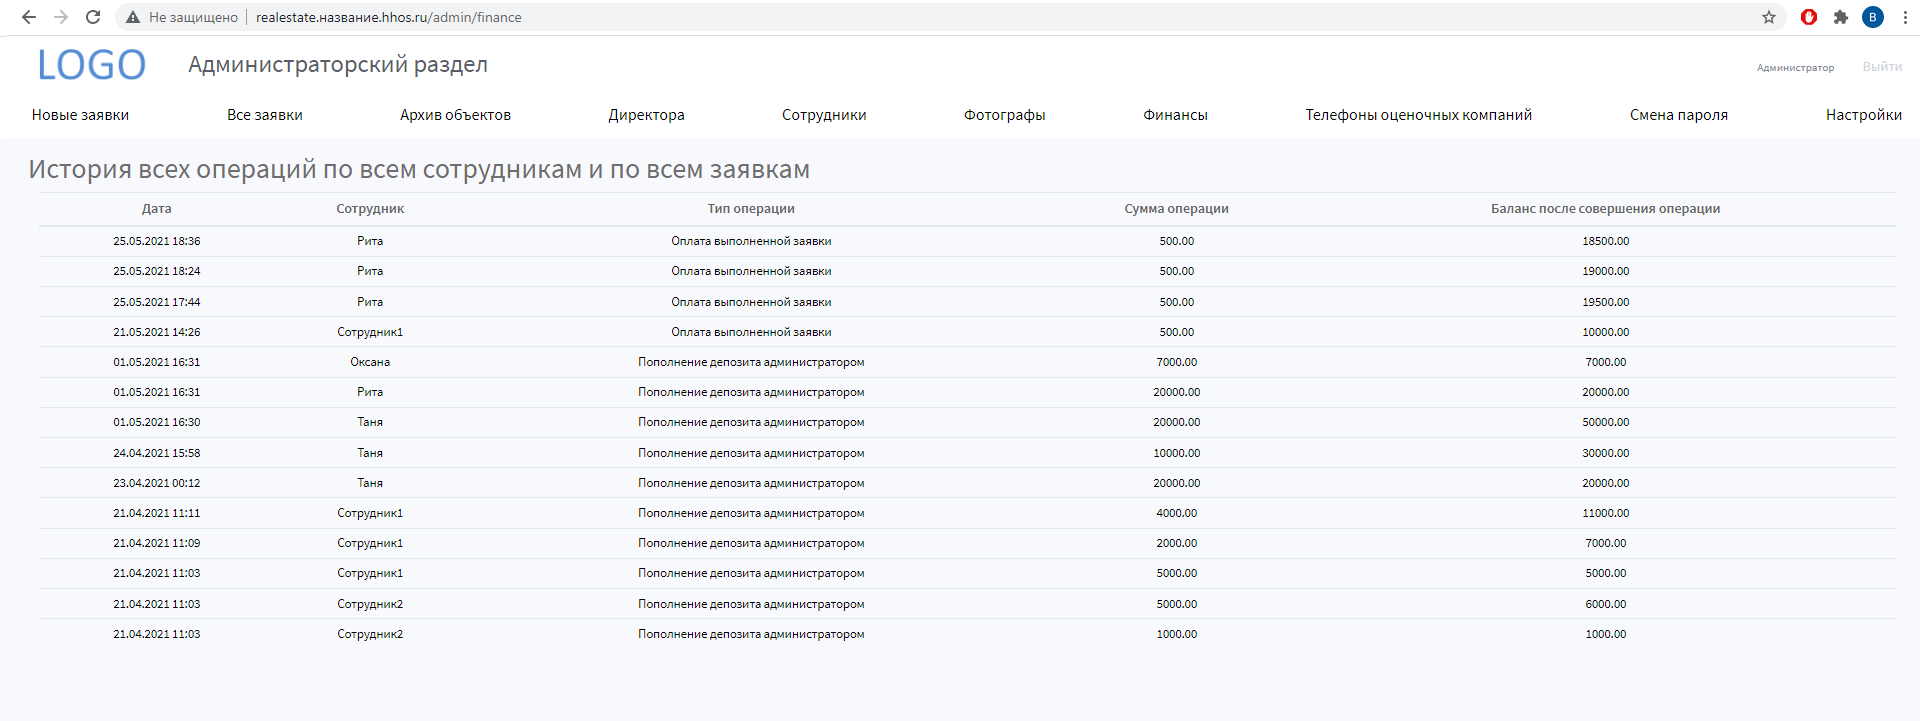The height and width of the screenshot is (721, 1920).
Task: Click the Администраторский раздел title
Action: (x=338, y=65)
